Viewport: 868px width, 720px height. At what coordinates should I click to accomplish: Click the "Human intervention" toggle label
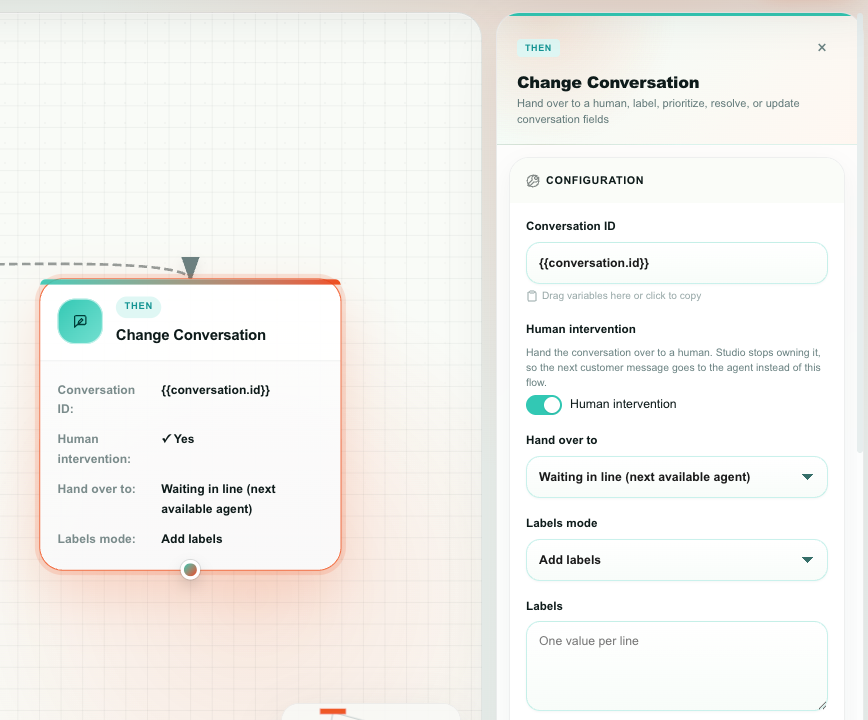pos(623,405)
